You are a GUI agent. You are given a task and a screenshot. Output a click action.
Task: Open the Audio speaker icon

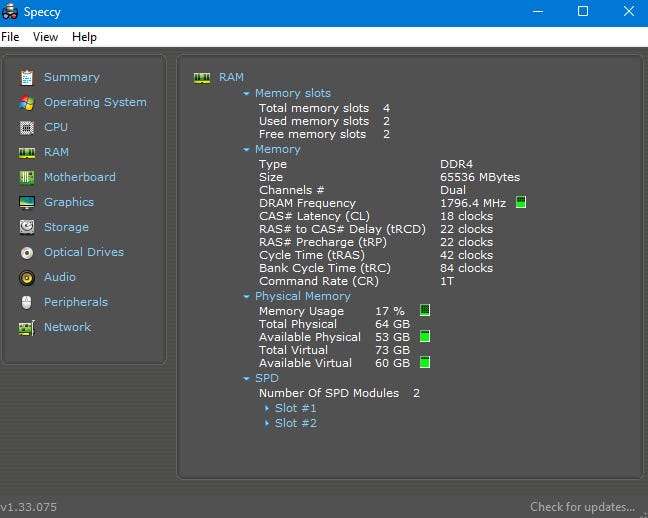pos(26,277)
